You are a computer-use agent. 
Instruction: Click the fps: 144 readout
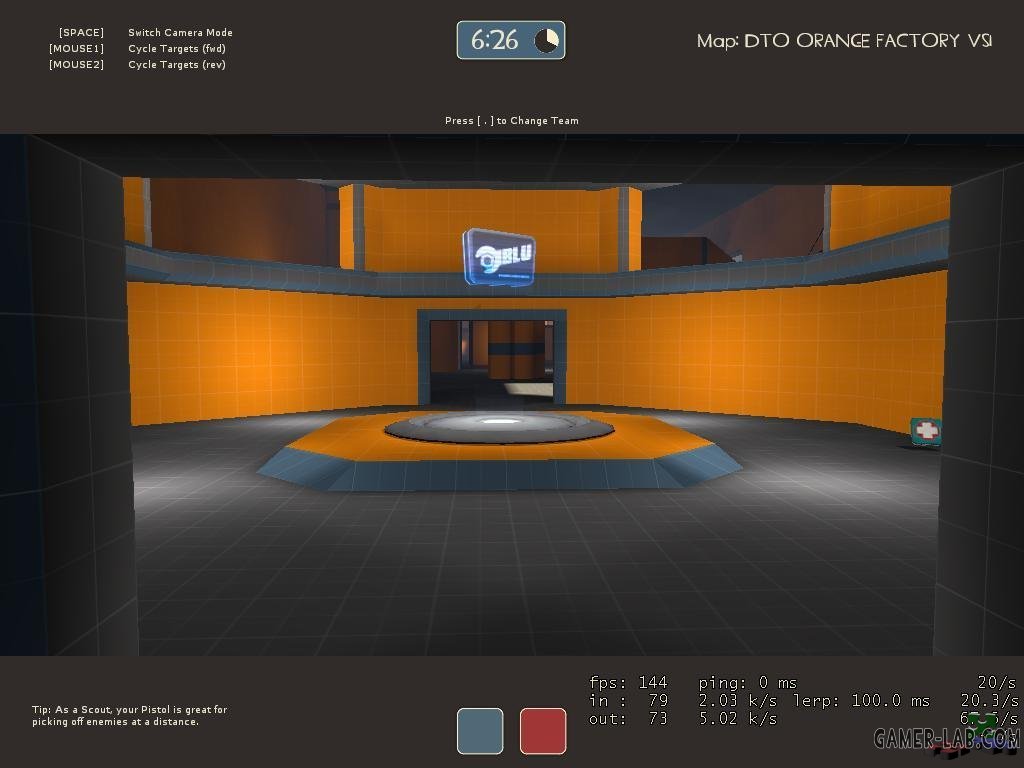pyautogui.click(x=628, y=683)
